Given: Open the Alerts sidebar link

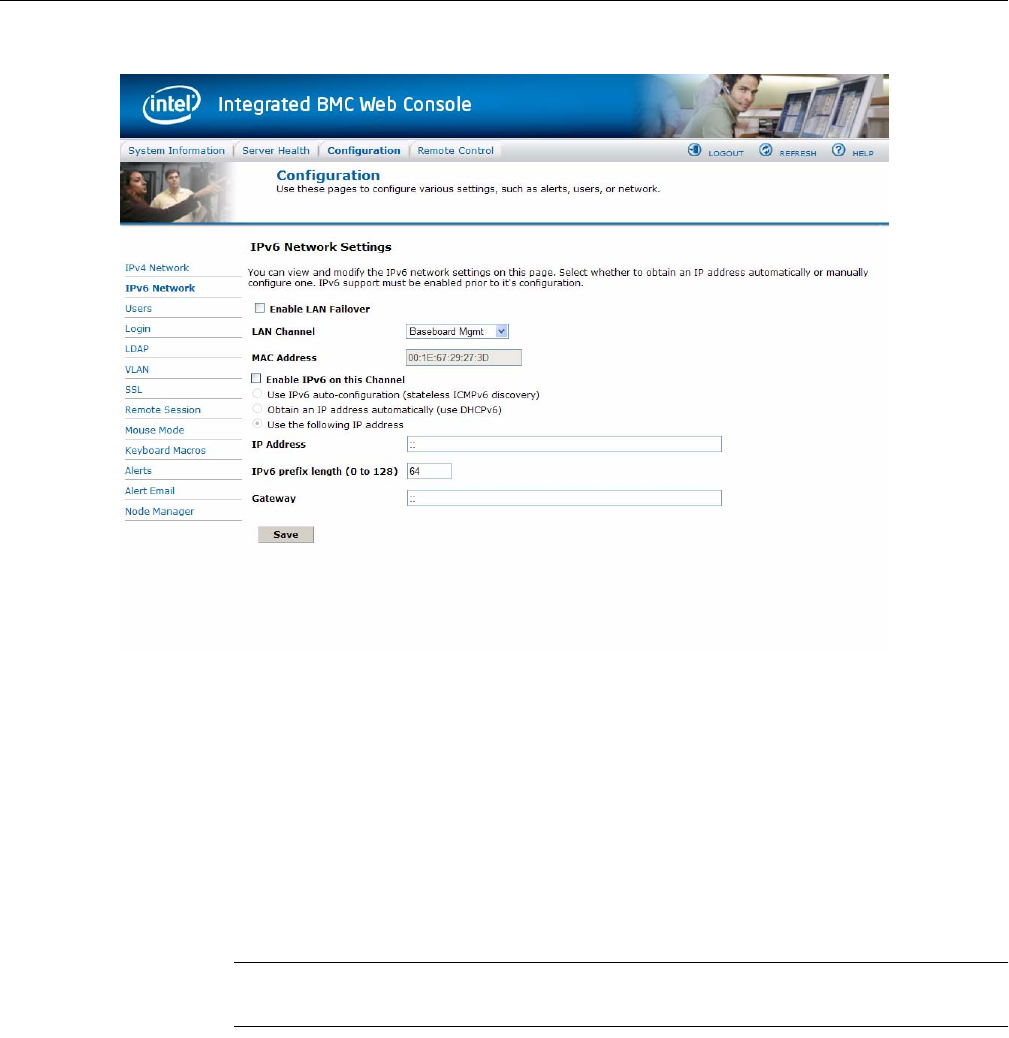Looking at the screenshot, I should click(138, 471).
